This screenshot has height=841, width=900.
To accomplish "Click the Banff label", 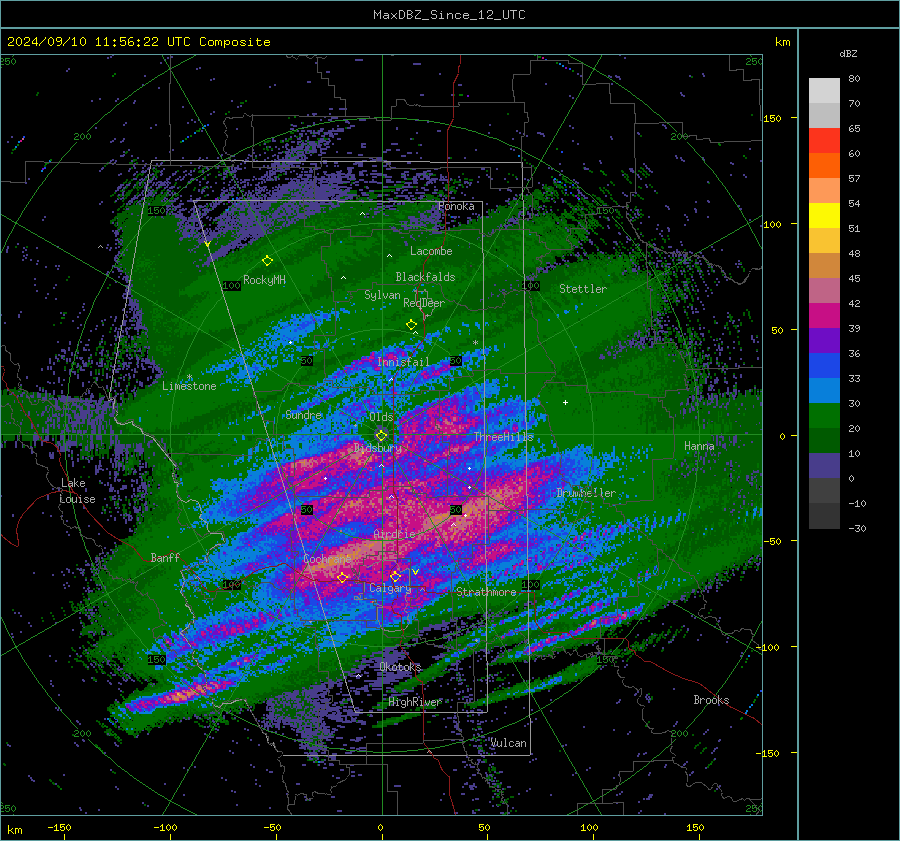I will point(165,557).
